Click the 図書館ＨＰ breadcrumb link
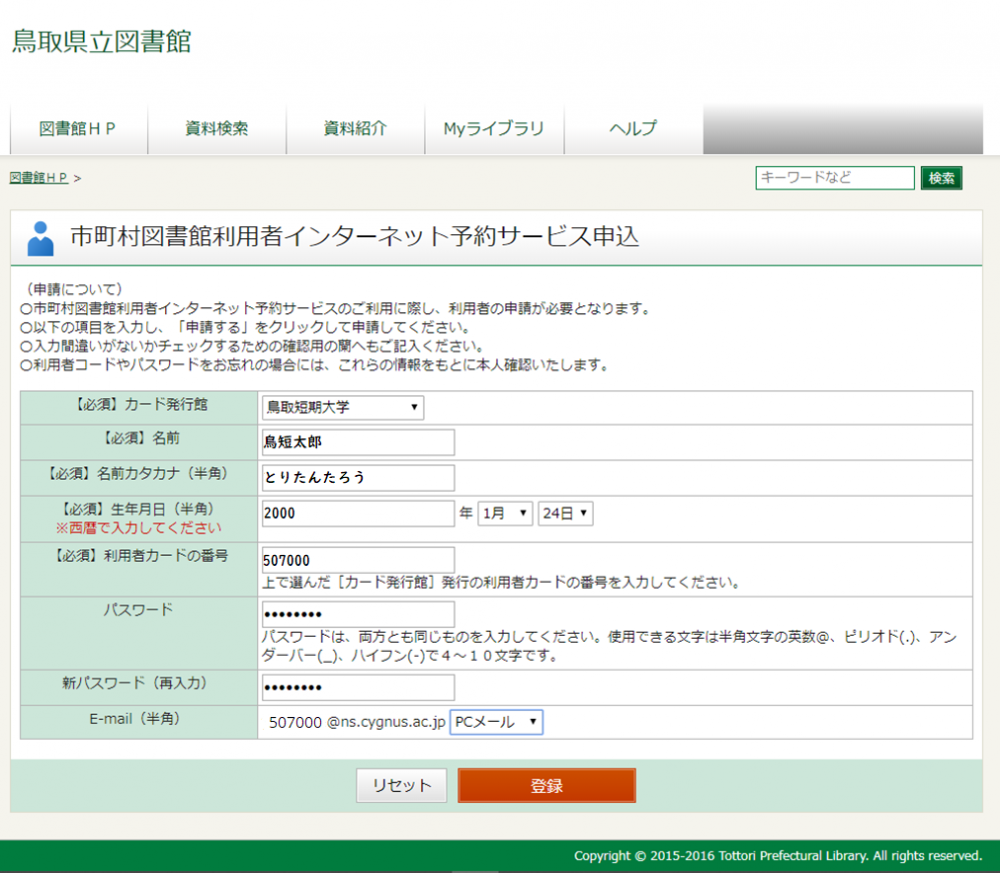This screenshot has height=873, width=1000. (x=39, y=178)
